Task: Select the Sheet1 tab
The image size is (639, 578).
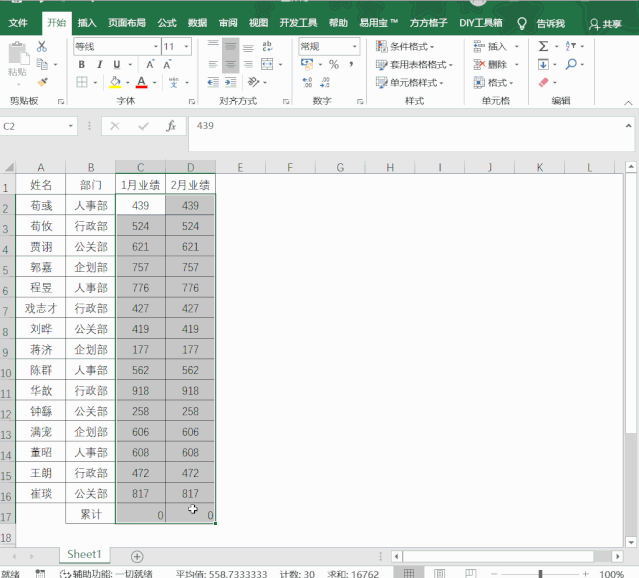Action: (x=84, y=554)
